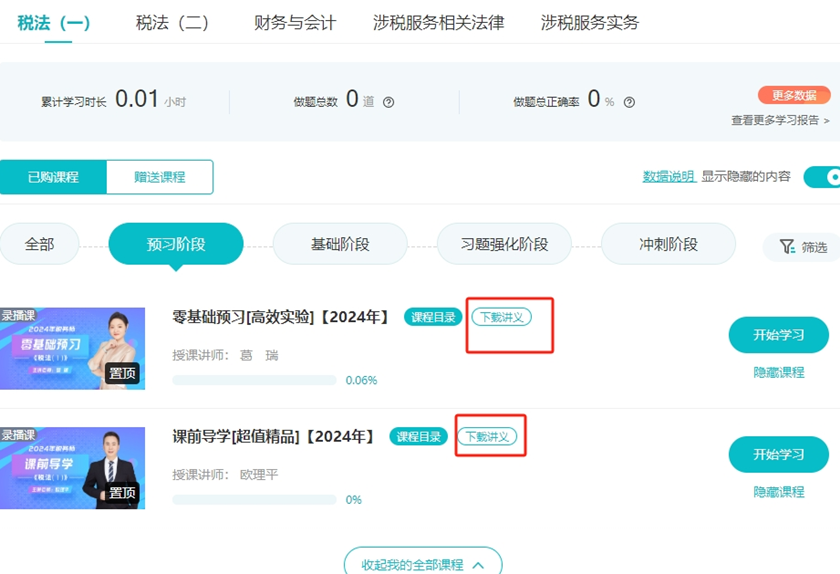Select the 预习阶段 stage
Screen dimensions: 840x574
[176, 244]
